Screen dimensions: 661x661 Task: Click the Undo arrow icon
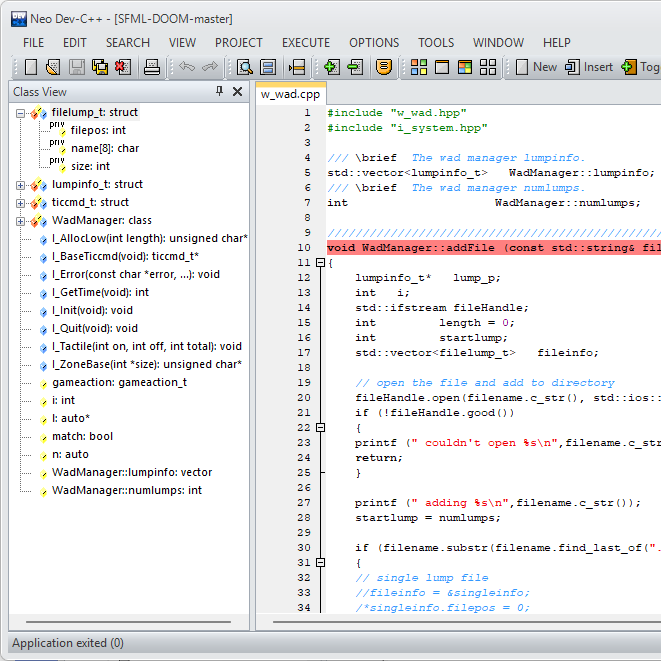click(x=186, y=67)
